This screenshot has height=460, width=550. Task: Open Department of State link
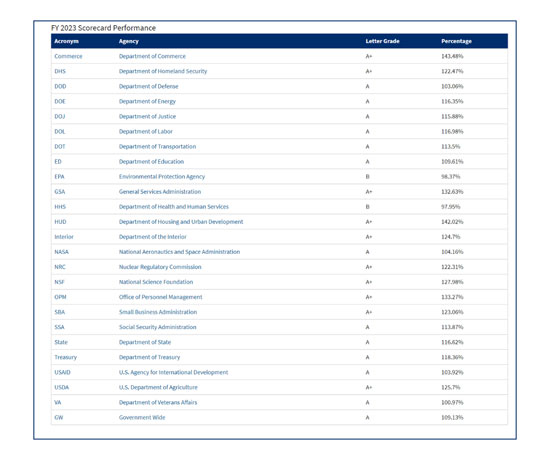(145, 343)
